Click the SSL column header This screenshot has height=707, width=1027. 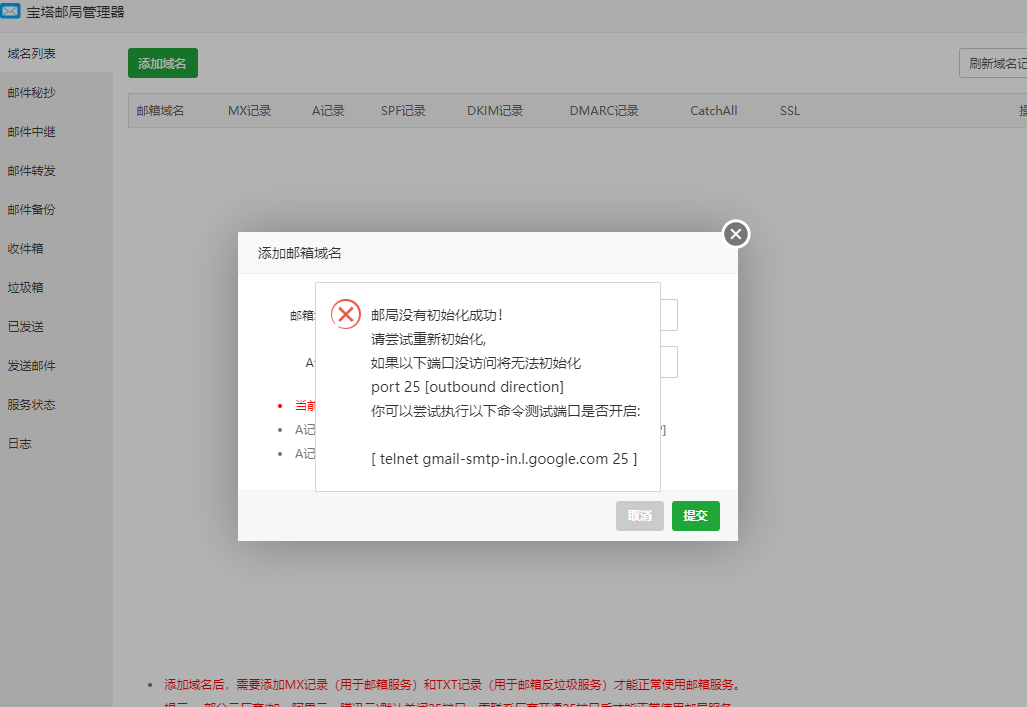pyautogui.click(x=790, y=111)
